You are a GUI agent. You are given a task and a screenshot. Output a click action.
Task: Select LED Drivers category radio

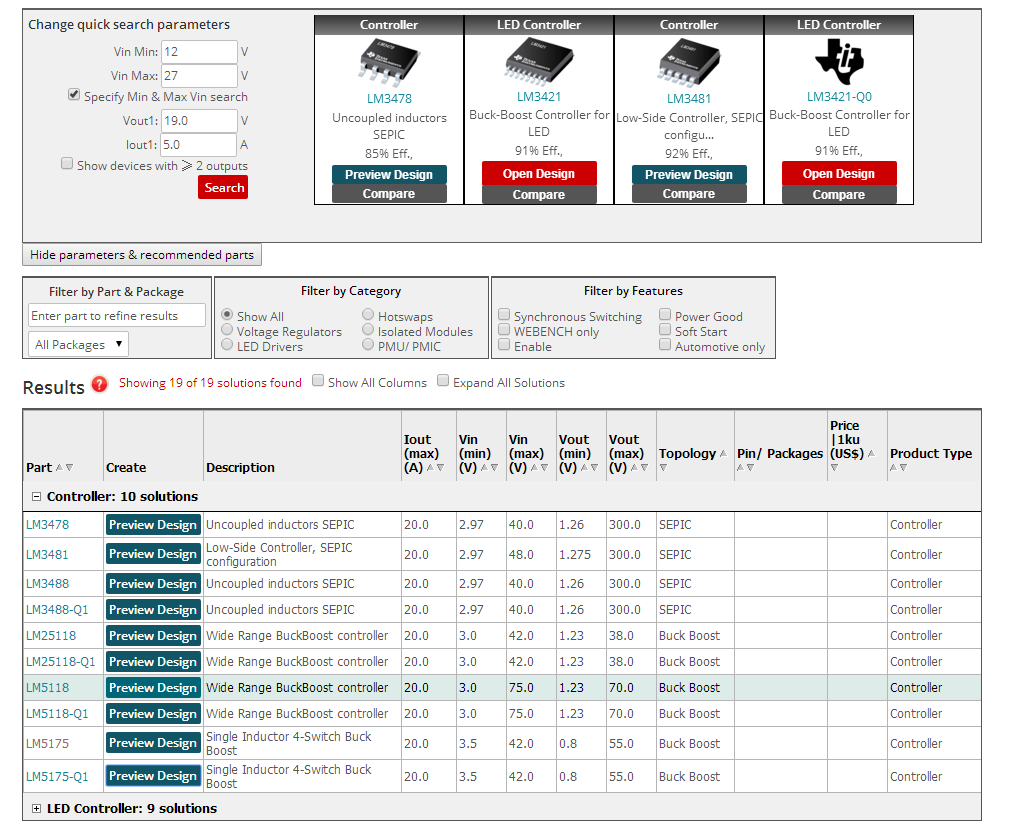pos(227,344)
